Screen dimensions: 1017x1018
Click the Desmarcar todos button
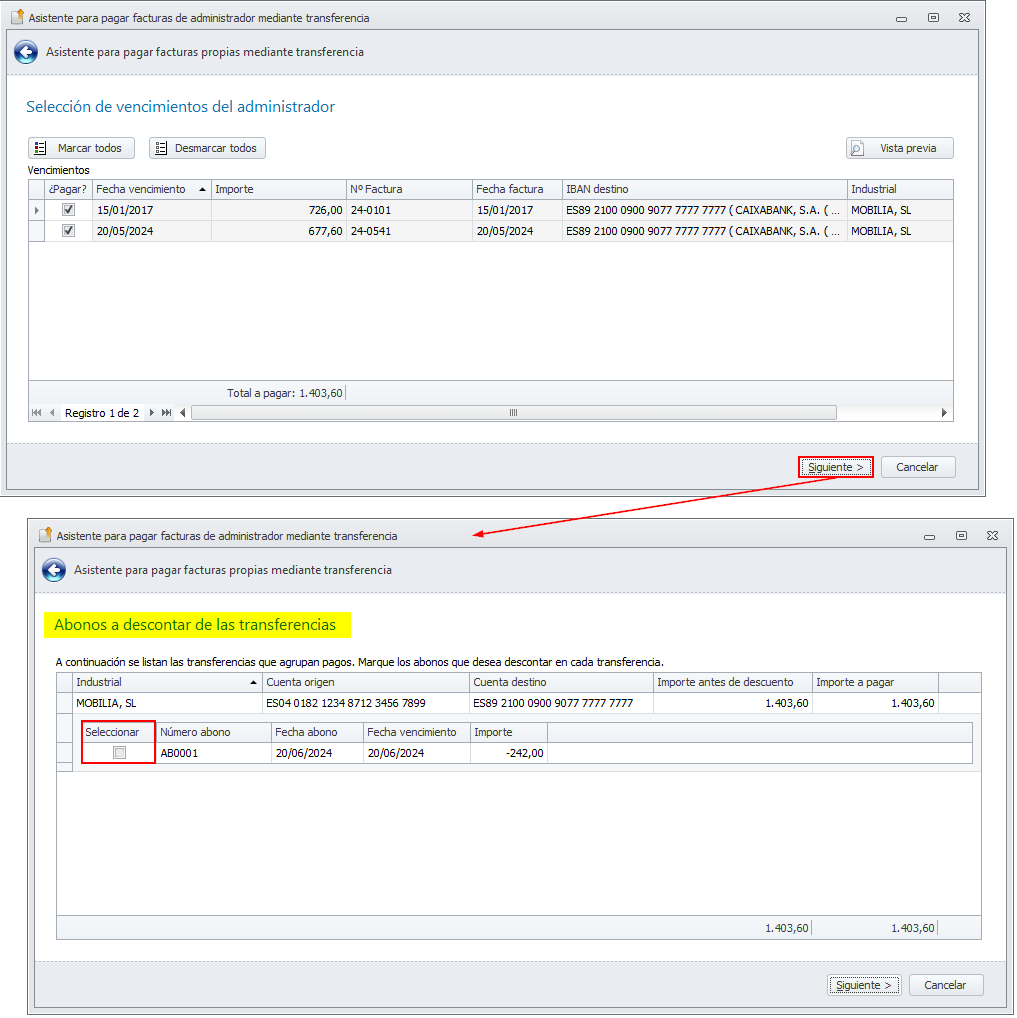click(x=207, y=148)
